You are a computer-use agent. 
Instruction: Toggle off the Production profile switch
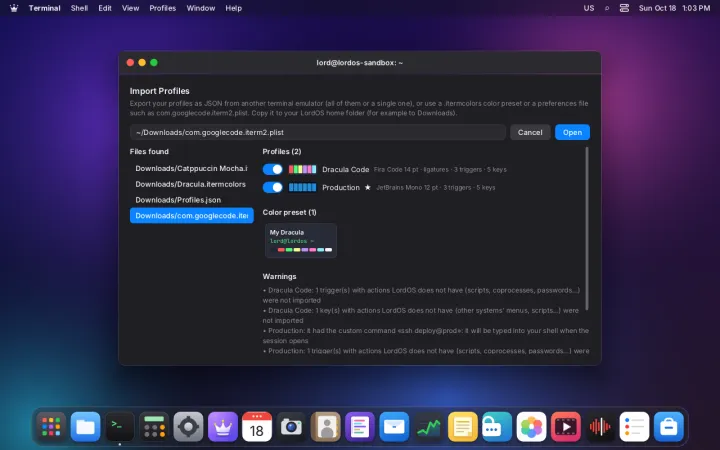[x=273, y=187]
